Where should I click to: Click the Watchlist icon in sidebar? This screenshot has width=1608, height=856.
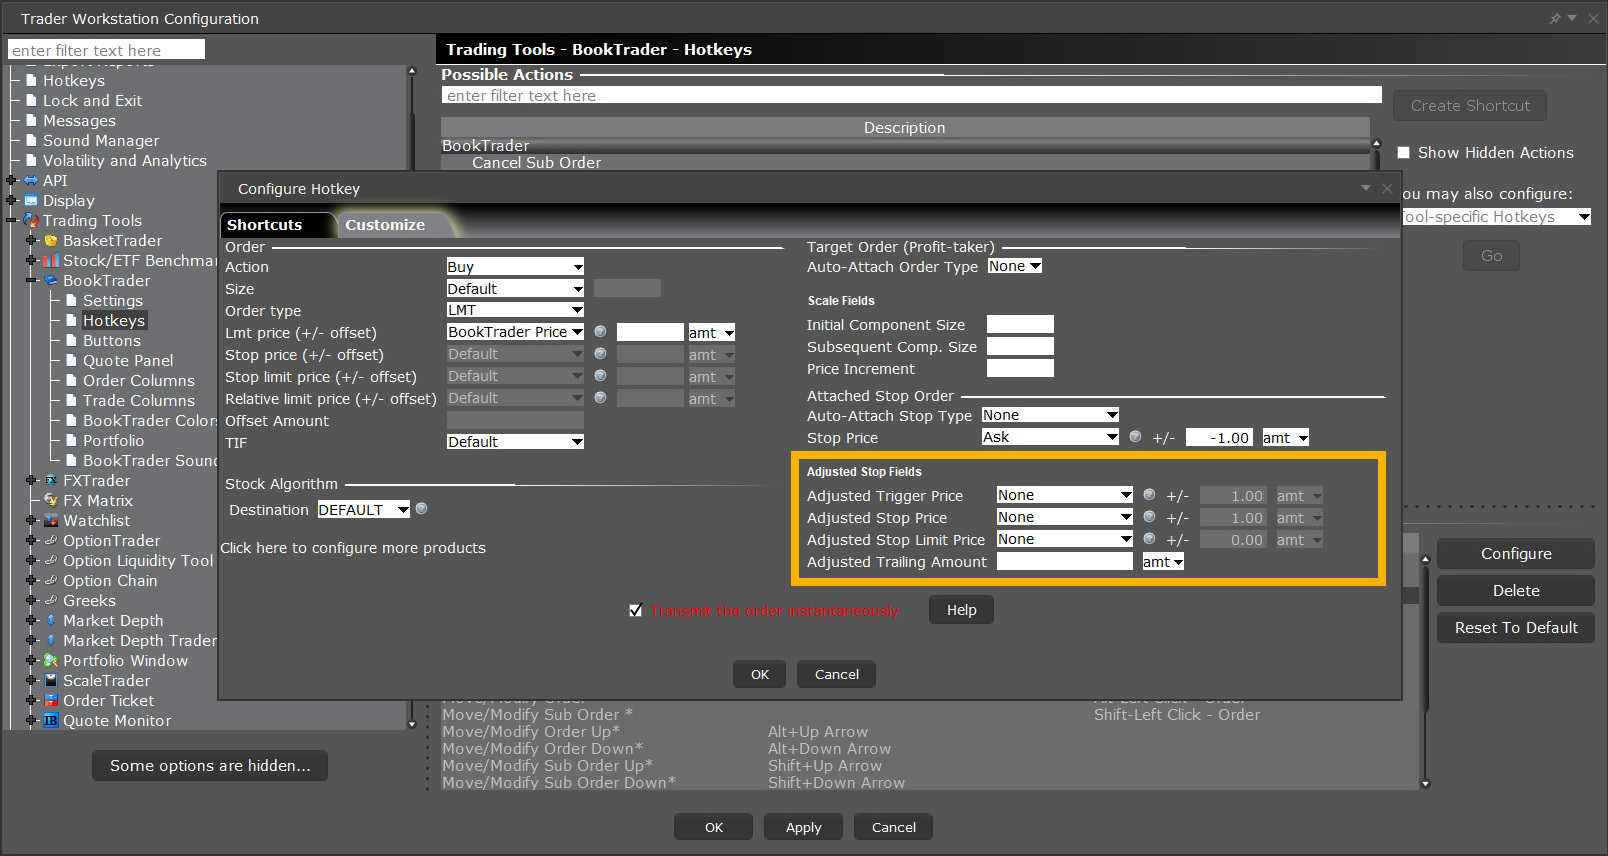coord(51,521)
